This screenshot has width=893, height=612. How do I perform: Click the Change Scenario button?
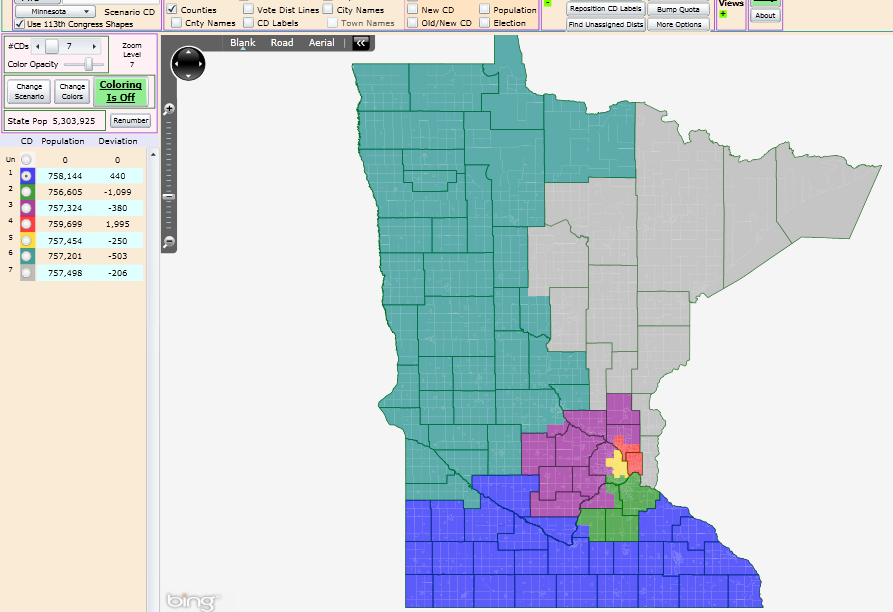29,91
